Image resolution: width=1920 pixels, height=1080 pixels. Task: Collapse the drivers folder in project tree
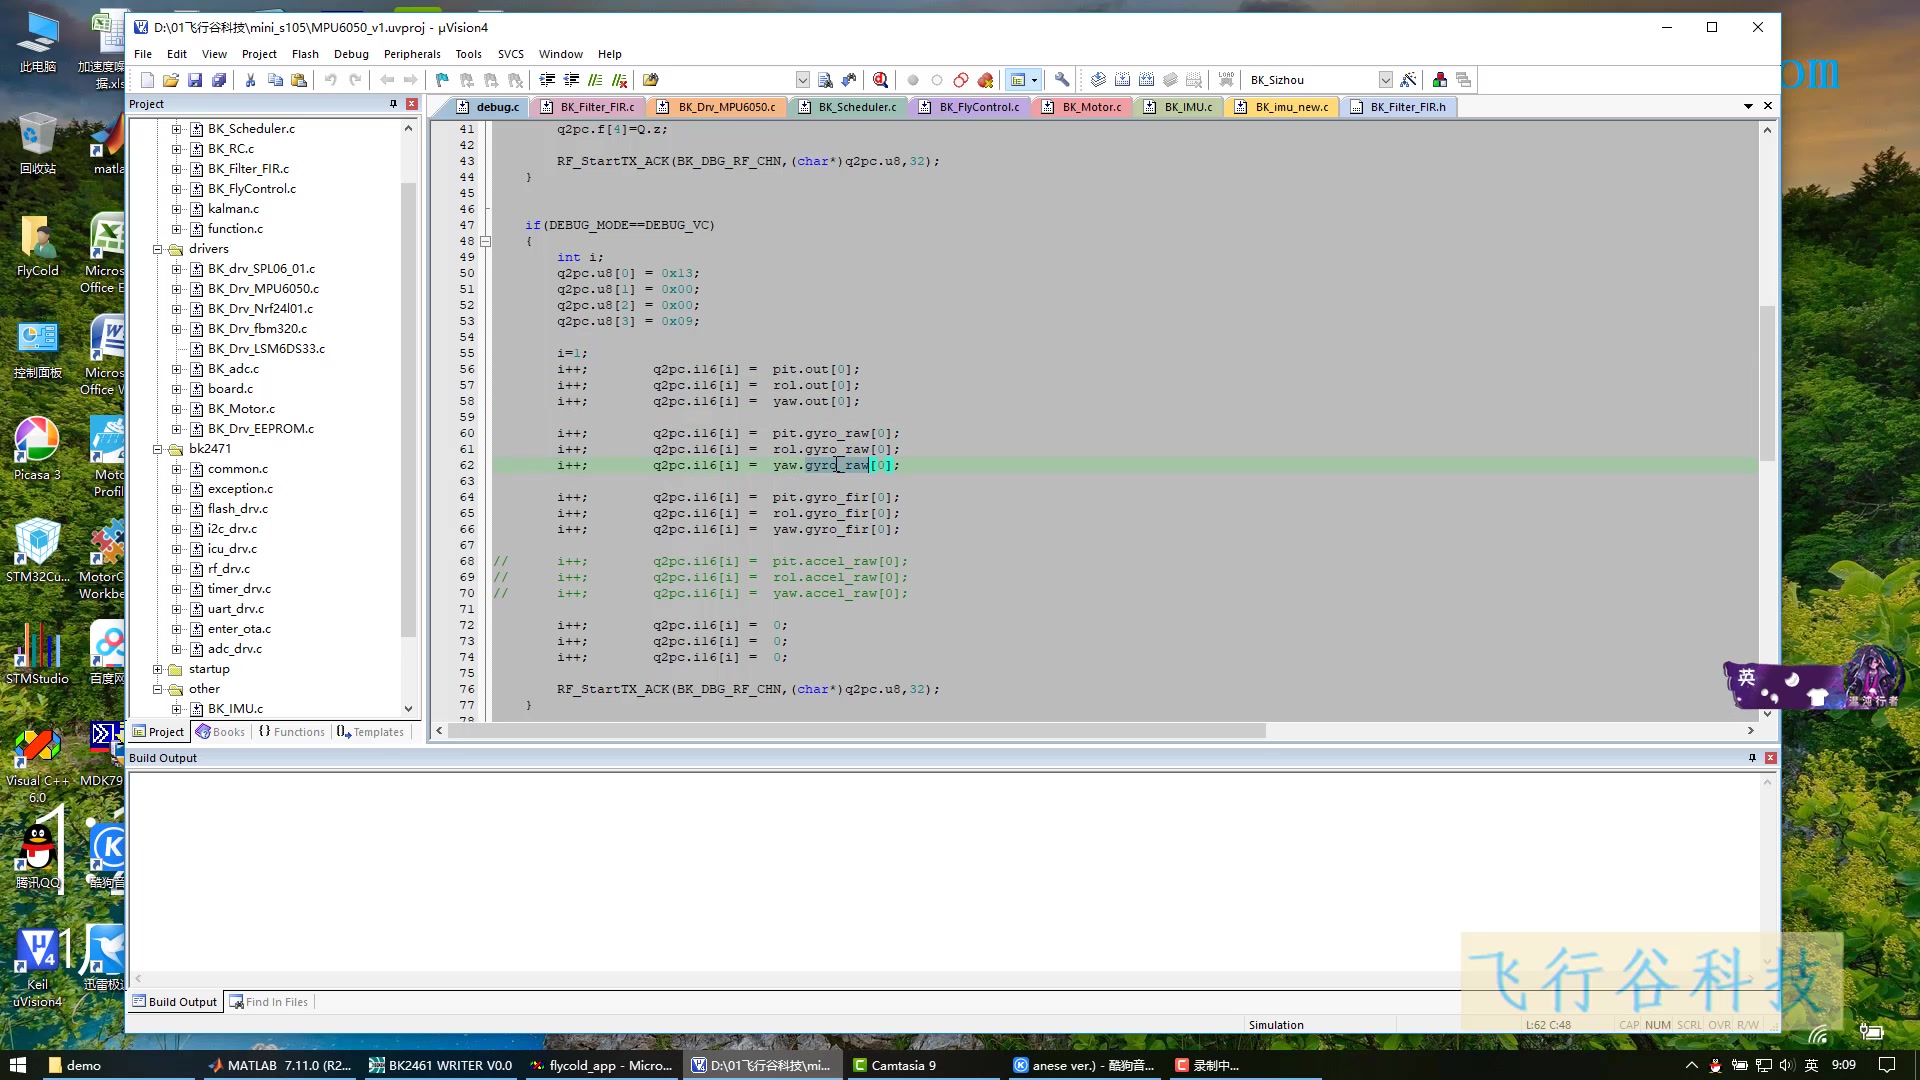pos(157,249)
